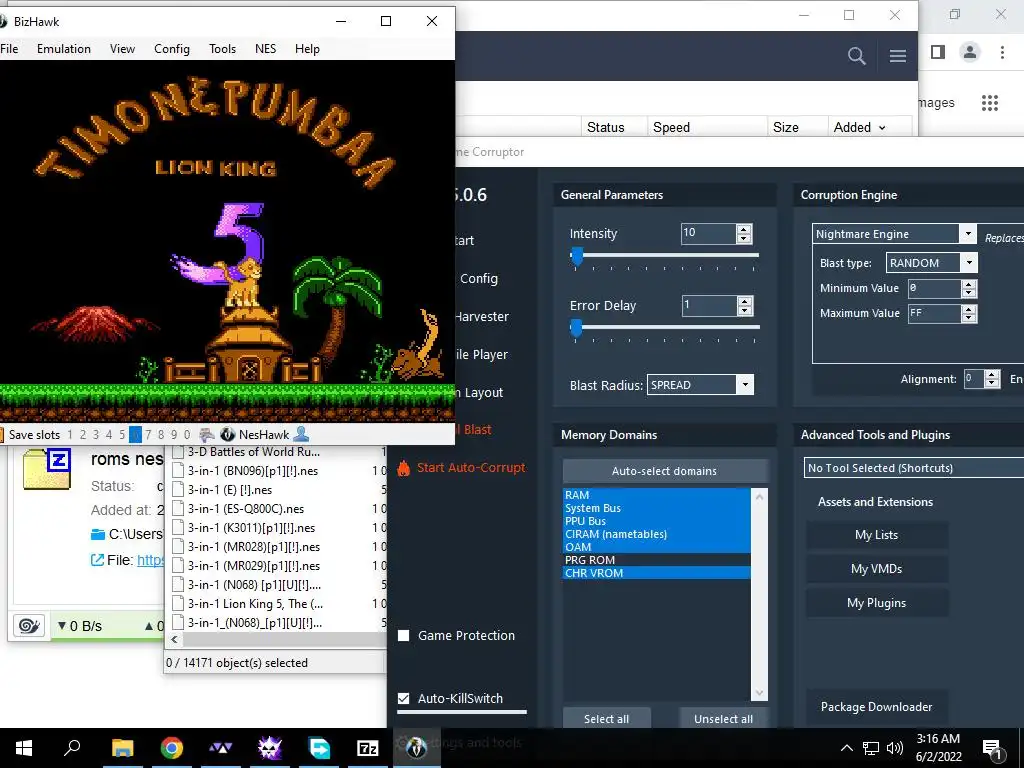This screenshot has width=1024, height=768.
Task: Toggle the Auto-KillSwitch checkbox
Action: [x=404, y=699]
